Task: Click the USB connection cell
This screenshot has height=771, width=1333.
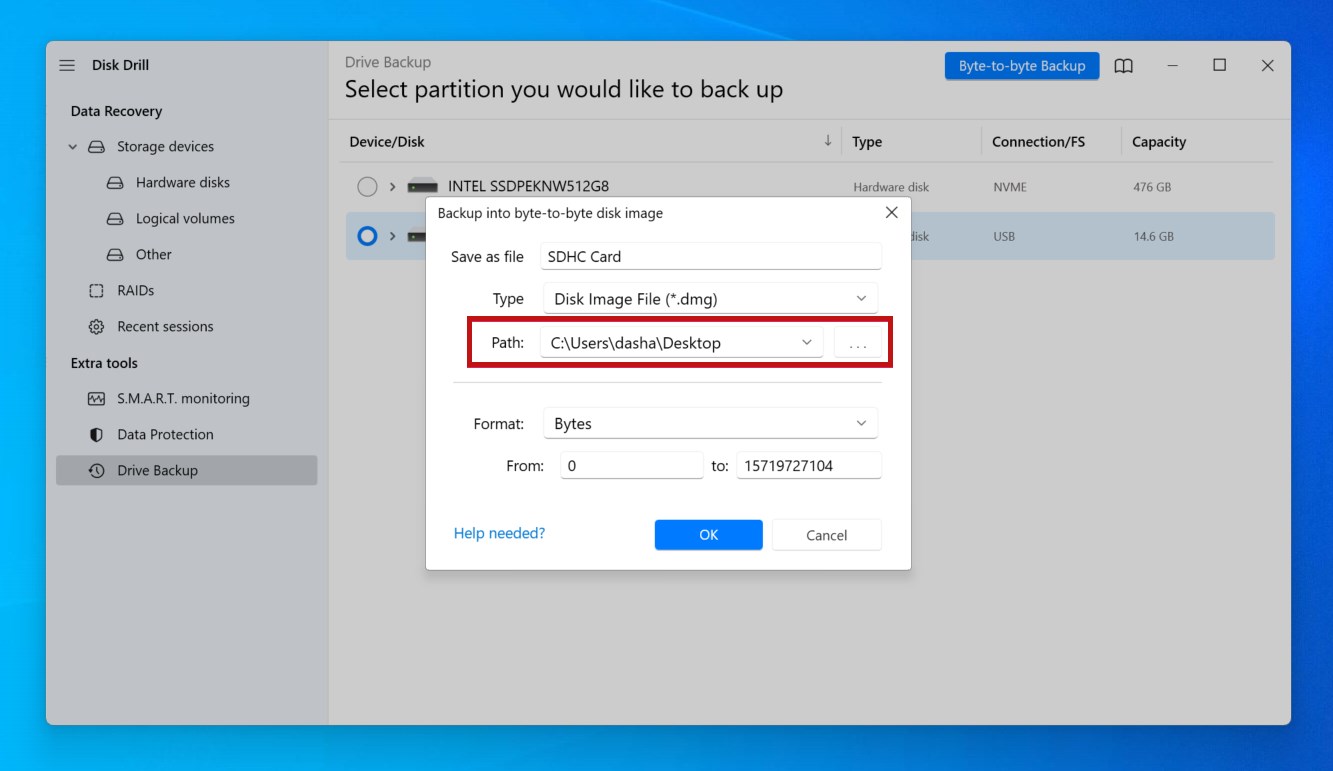Action: click(1004, 237)
